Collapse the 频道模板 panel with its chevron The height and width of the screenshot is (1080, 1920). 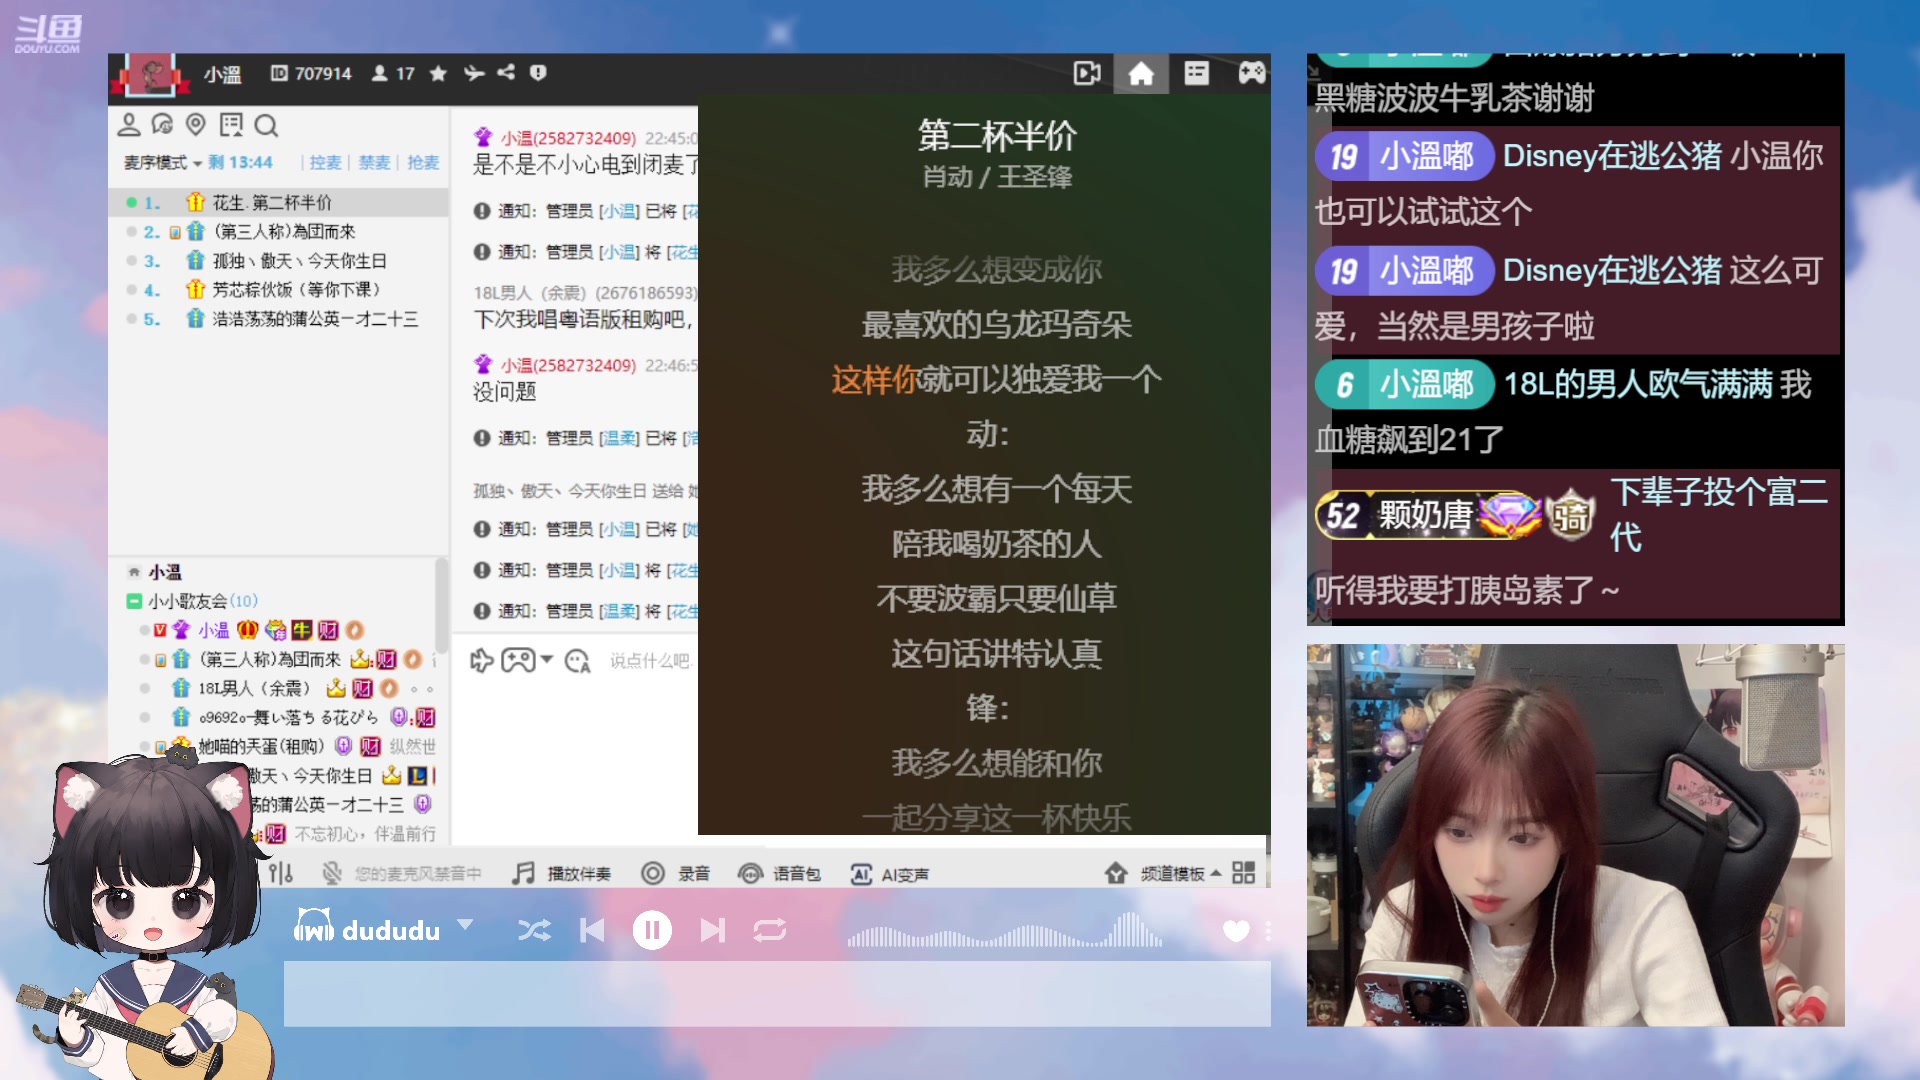1214,872
